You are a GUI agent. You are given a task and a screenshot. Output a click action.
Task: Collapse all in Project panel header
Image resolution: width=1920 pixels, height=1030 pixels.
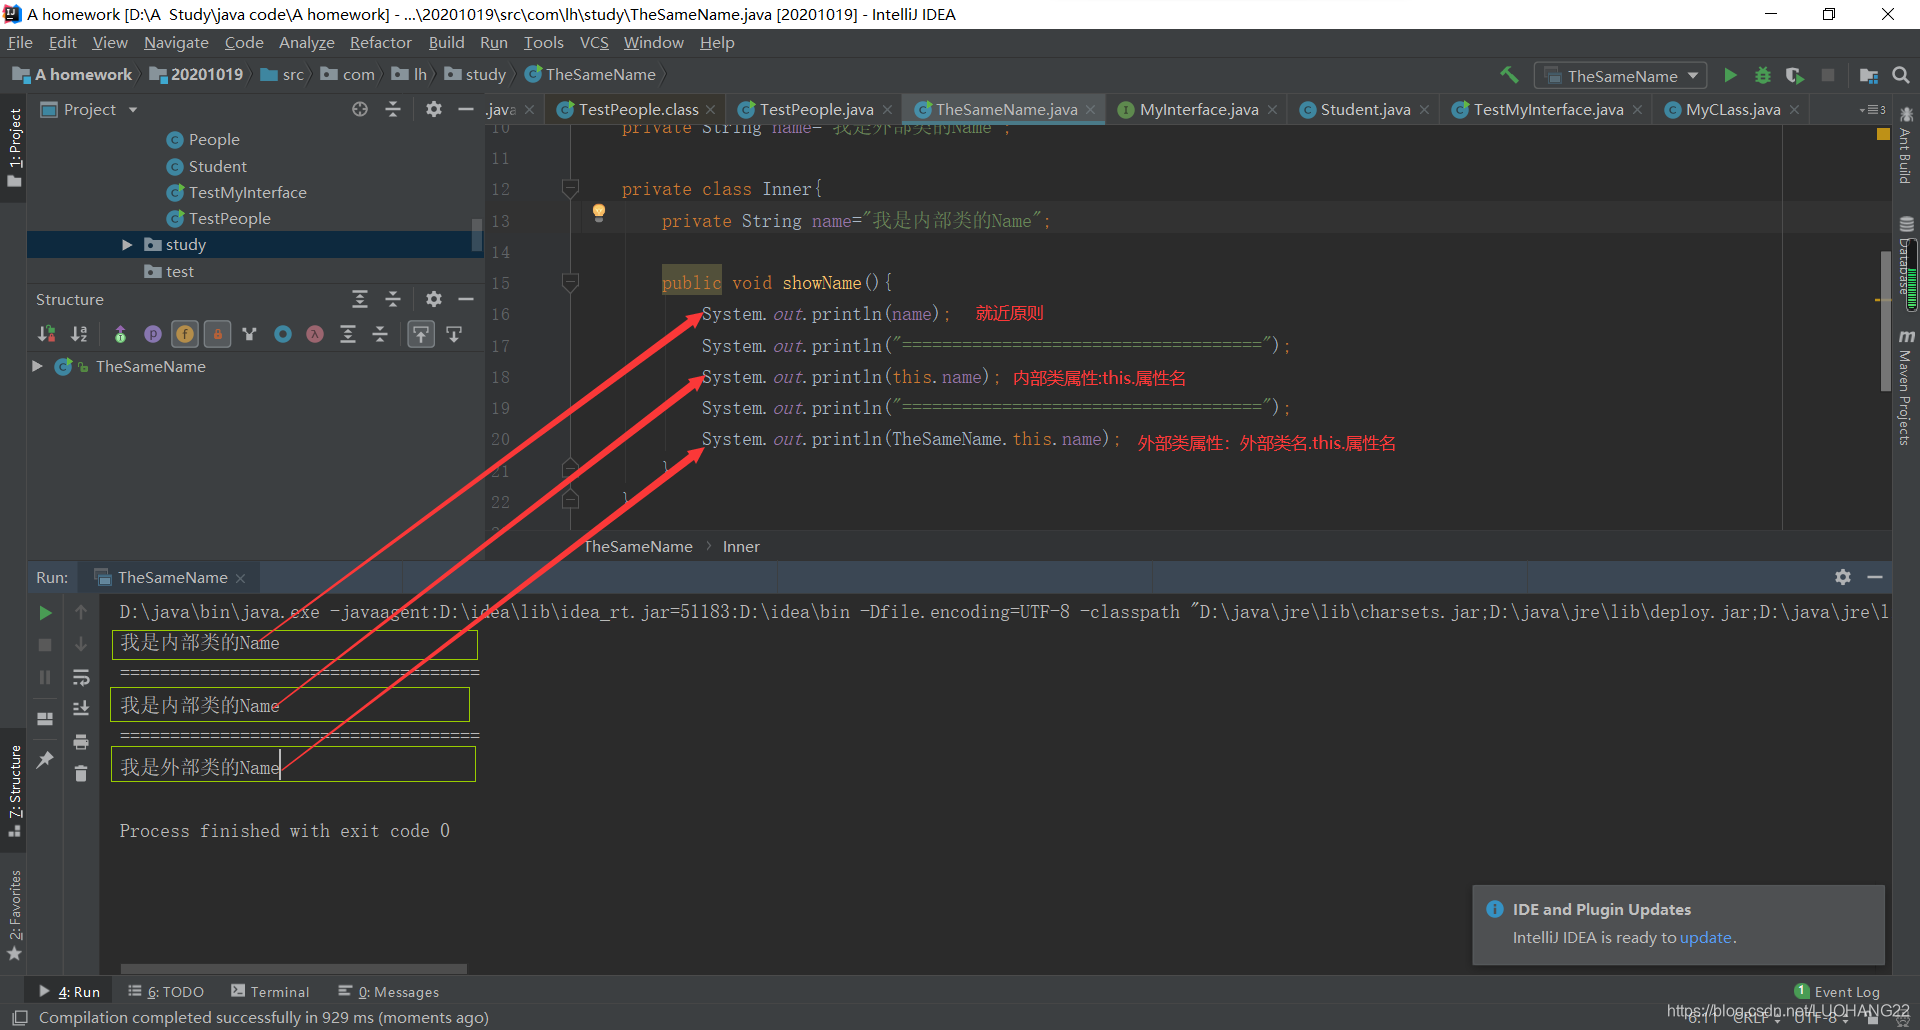point(393,109)
